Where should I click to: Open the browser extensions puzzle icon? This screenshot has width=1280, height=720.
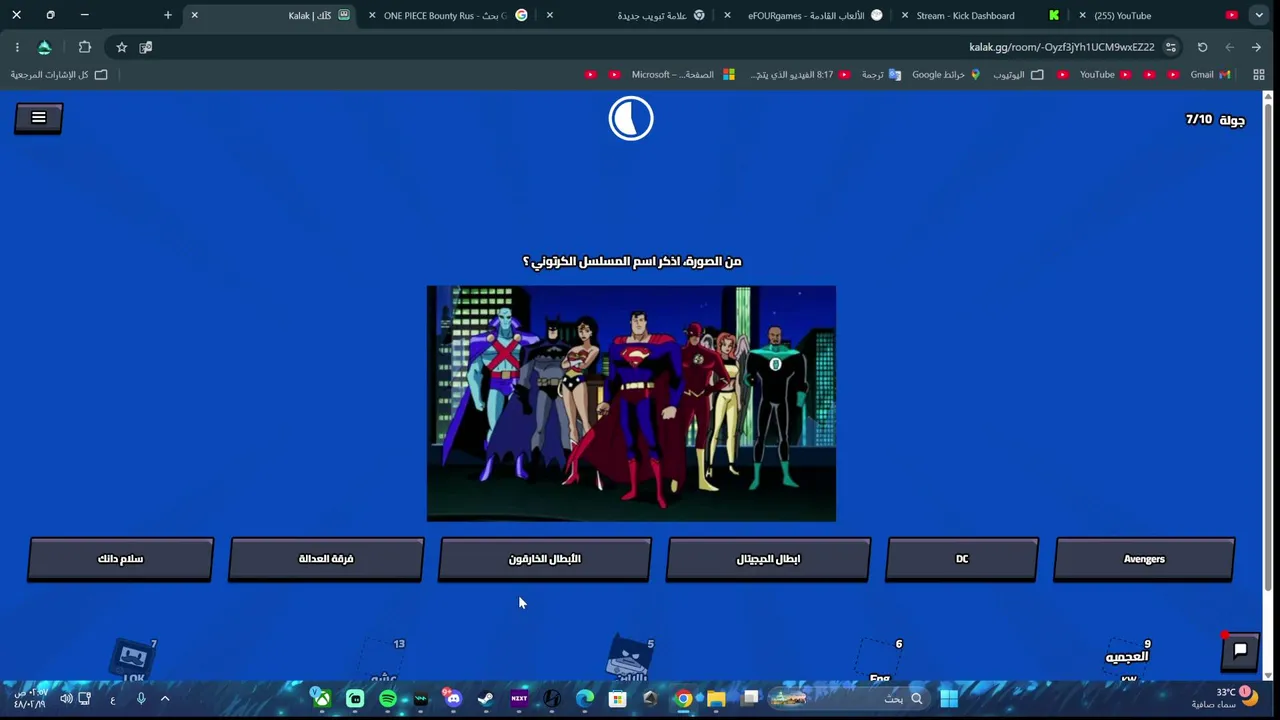84,47
